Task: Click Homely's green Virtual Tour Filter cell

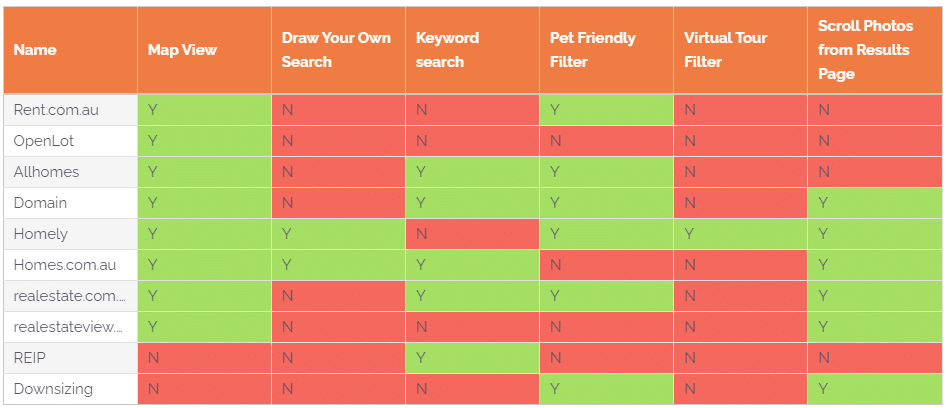Action: tap(740, 234)
